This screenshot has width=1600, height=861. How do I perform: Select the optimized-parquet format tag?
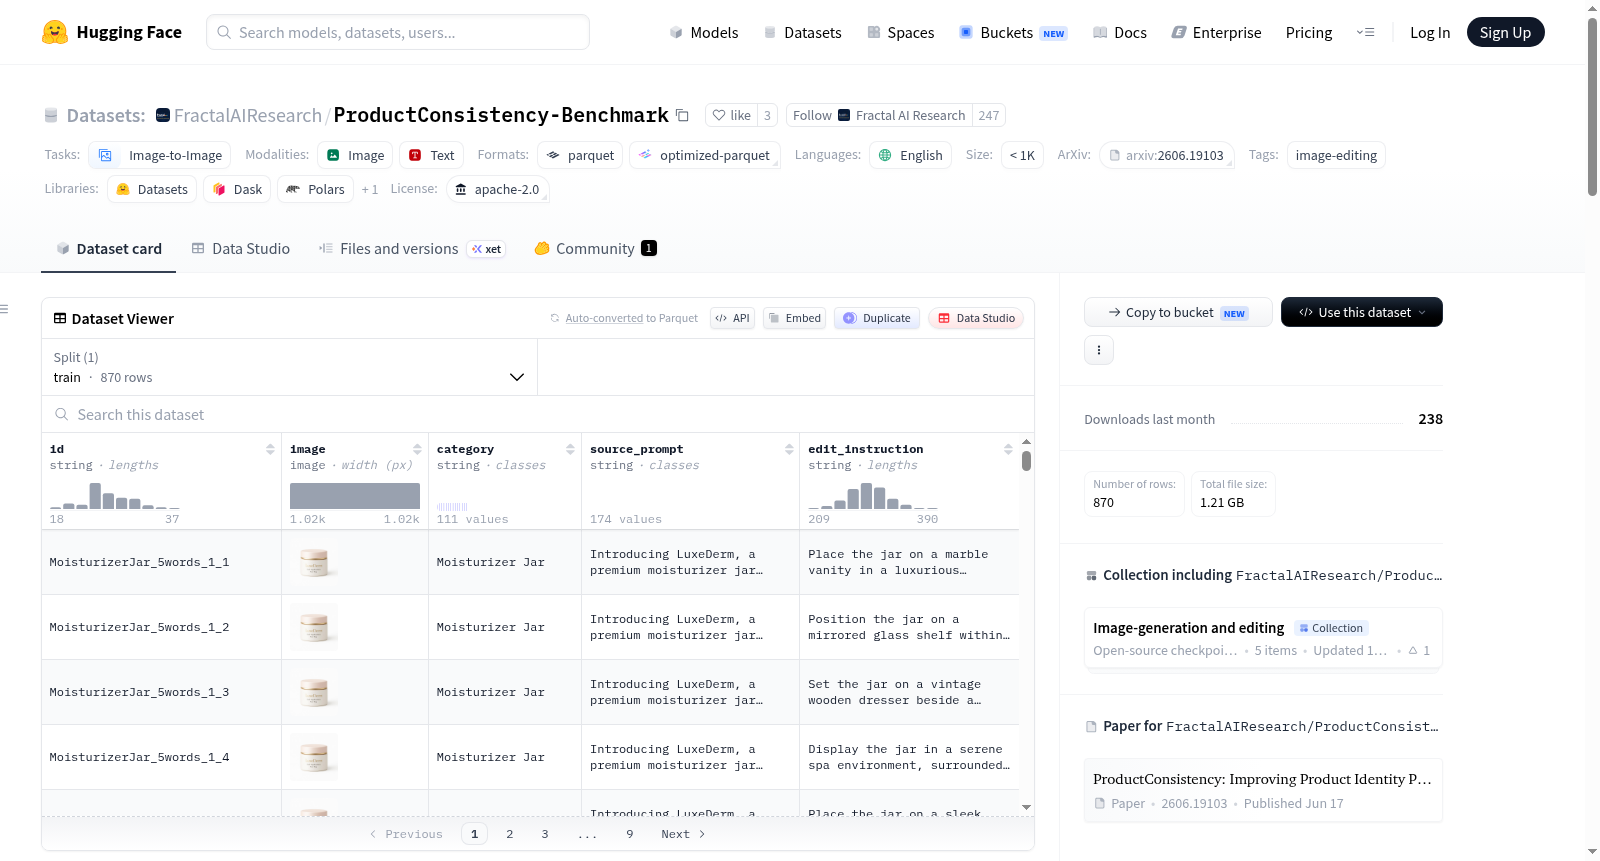[705, 155]
